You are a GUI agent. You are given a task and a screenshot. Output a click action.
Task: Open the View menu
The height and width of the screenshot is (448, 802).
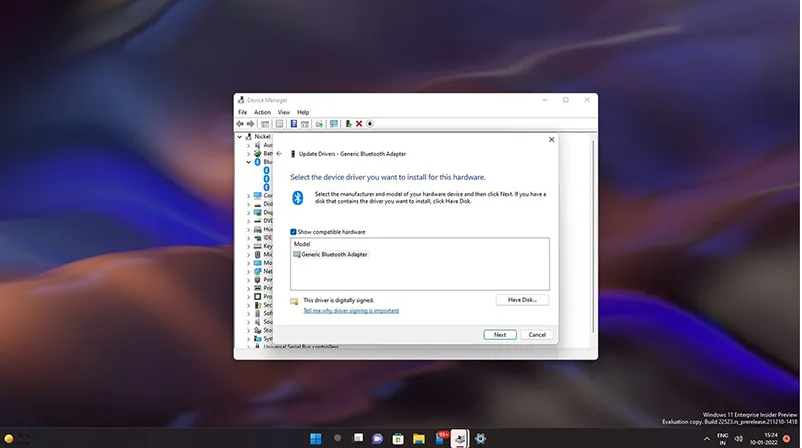(x=284, y=112)
